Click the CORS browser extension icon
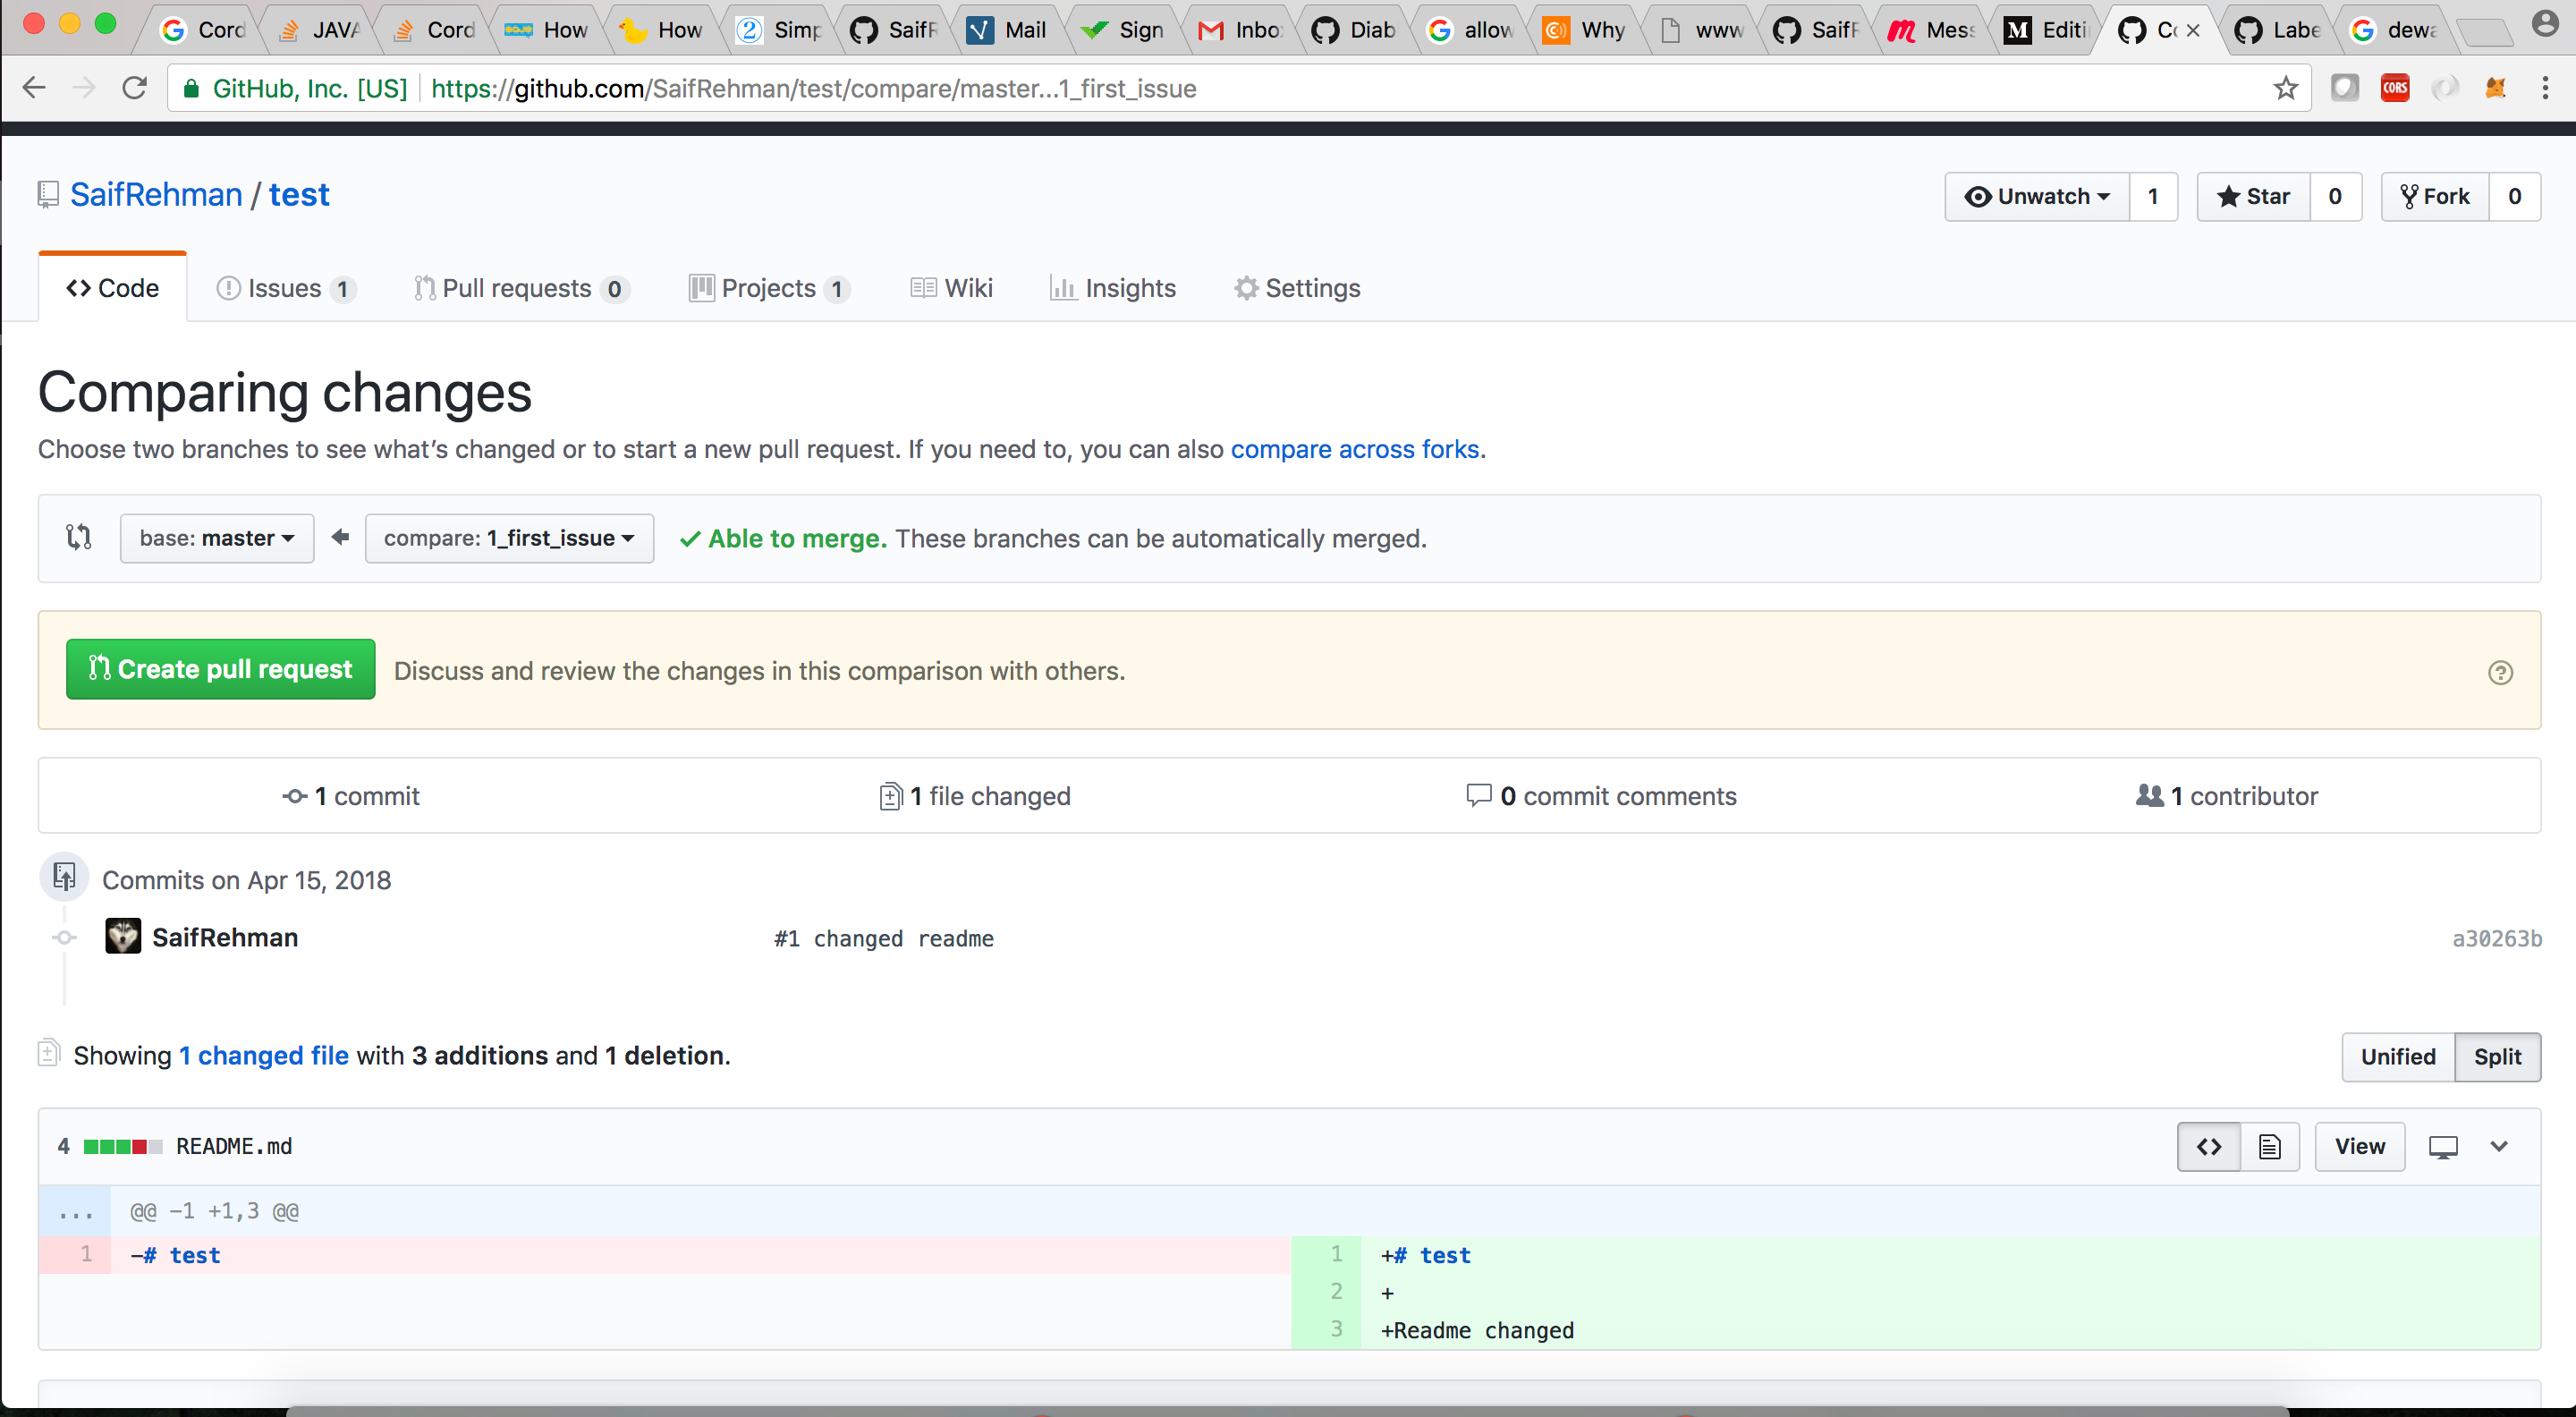This screenshot has width=2576, height=1417. 2395,88
